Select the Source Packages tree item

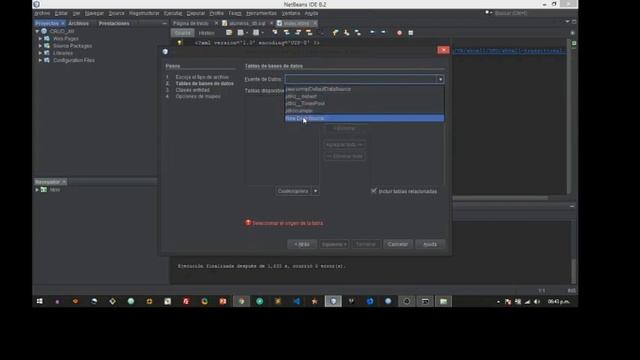(72, 46)
